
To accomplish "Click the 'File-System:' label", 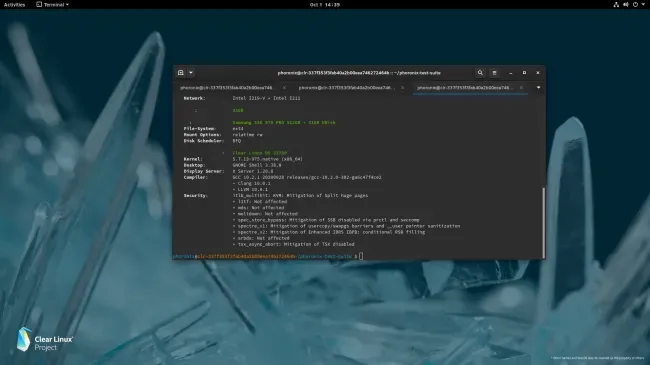I will [200, 129].
